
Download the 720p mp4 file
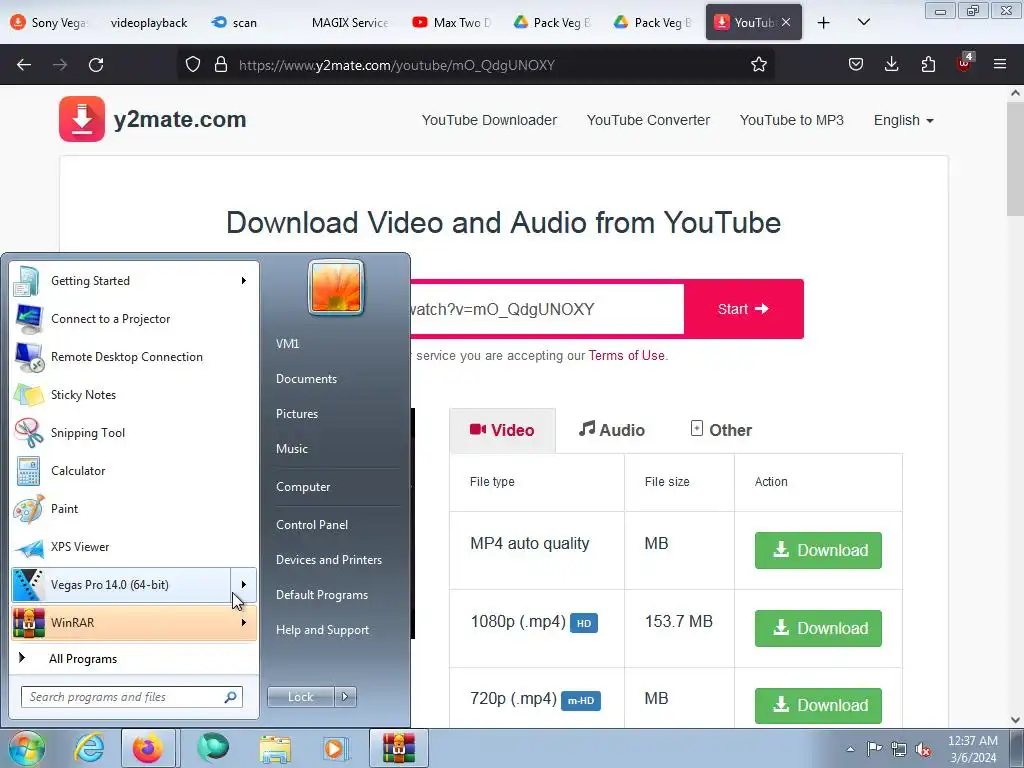[x=818, y=705]
